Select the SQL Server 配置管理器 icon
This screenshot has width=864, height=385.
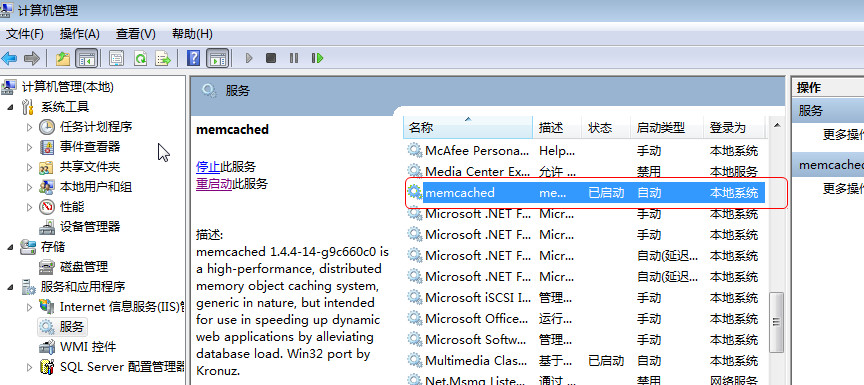[47, 367]
